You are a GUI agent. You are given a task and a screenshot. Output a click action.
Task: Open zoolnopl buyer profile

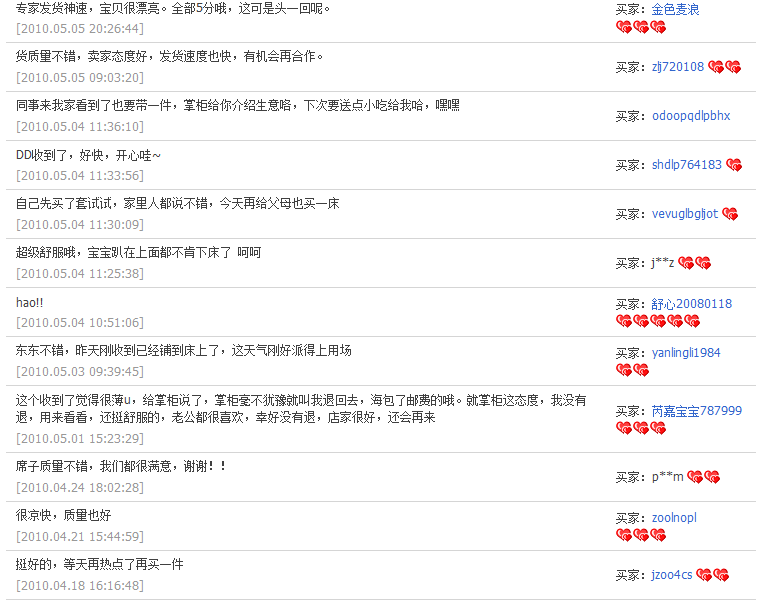tap(674, 518)
